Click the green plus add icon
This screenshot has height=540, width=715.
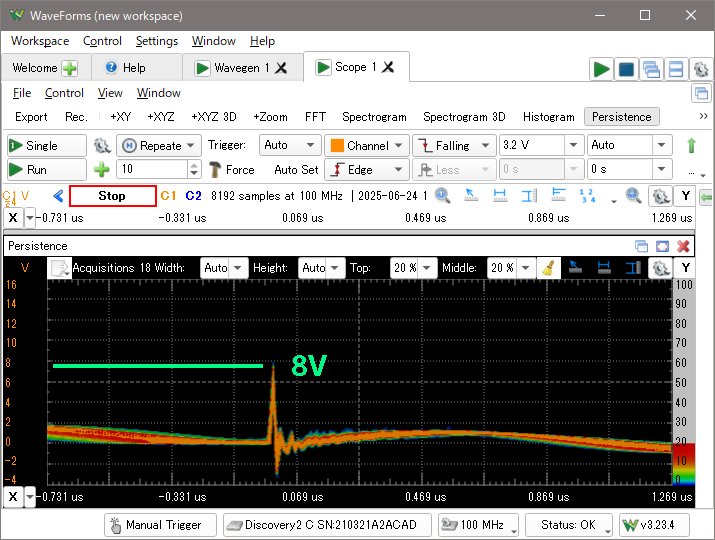click(101, 170)
